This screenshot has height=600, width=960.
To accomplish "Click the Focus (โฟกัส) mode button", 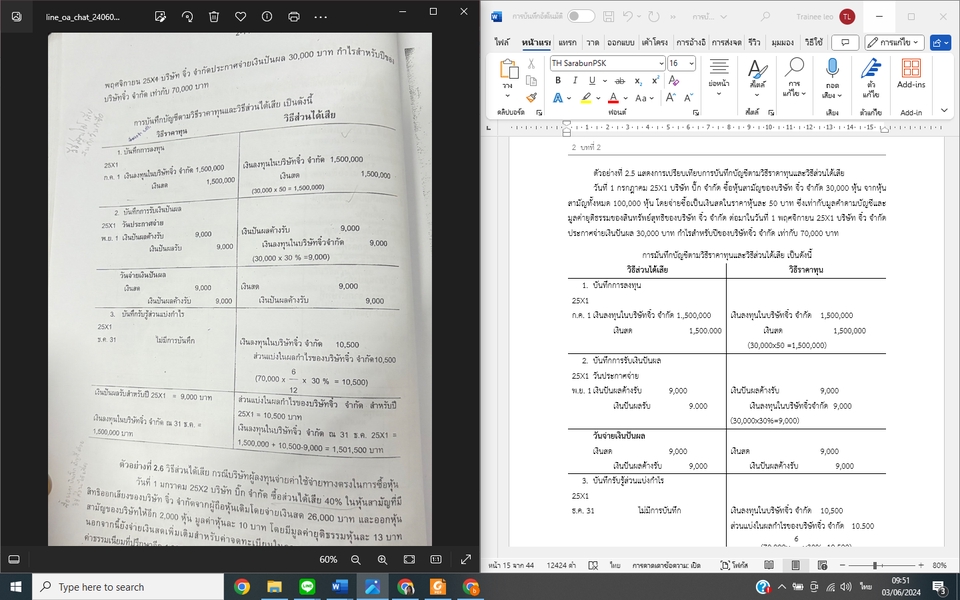I will 734,565.
